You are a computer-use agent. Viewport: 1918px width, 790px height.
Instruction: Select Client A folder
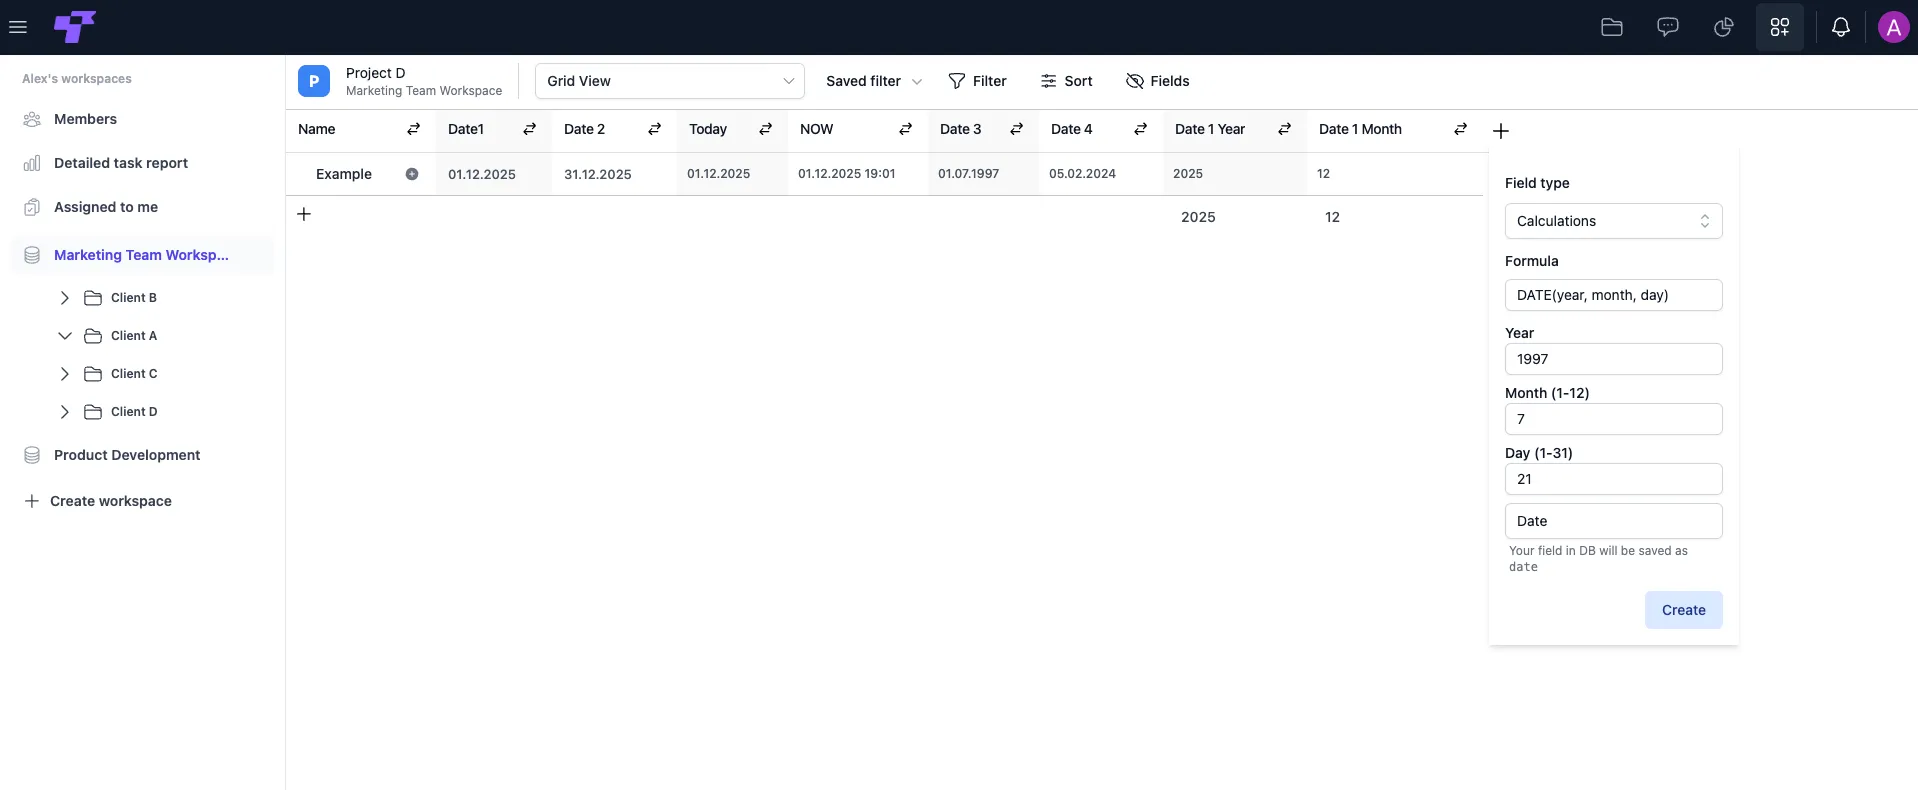134,336
